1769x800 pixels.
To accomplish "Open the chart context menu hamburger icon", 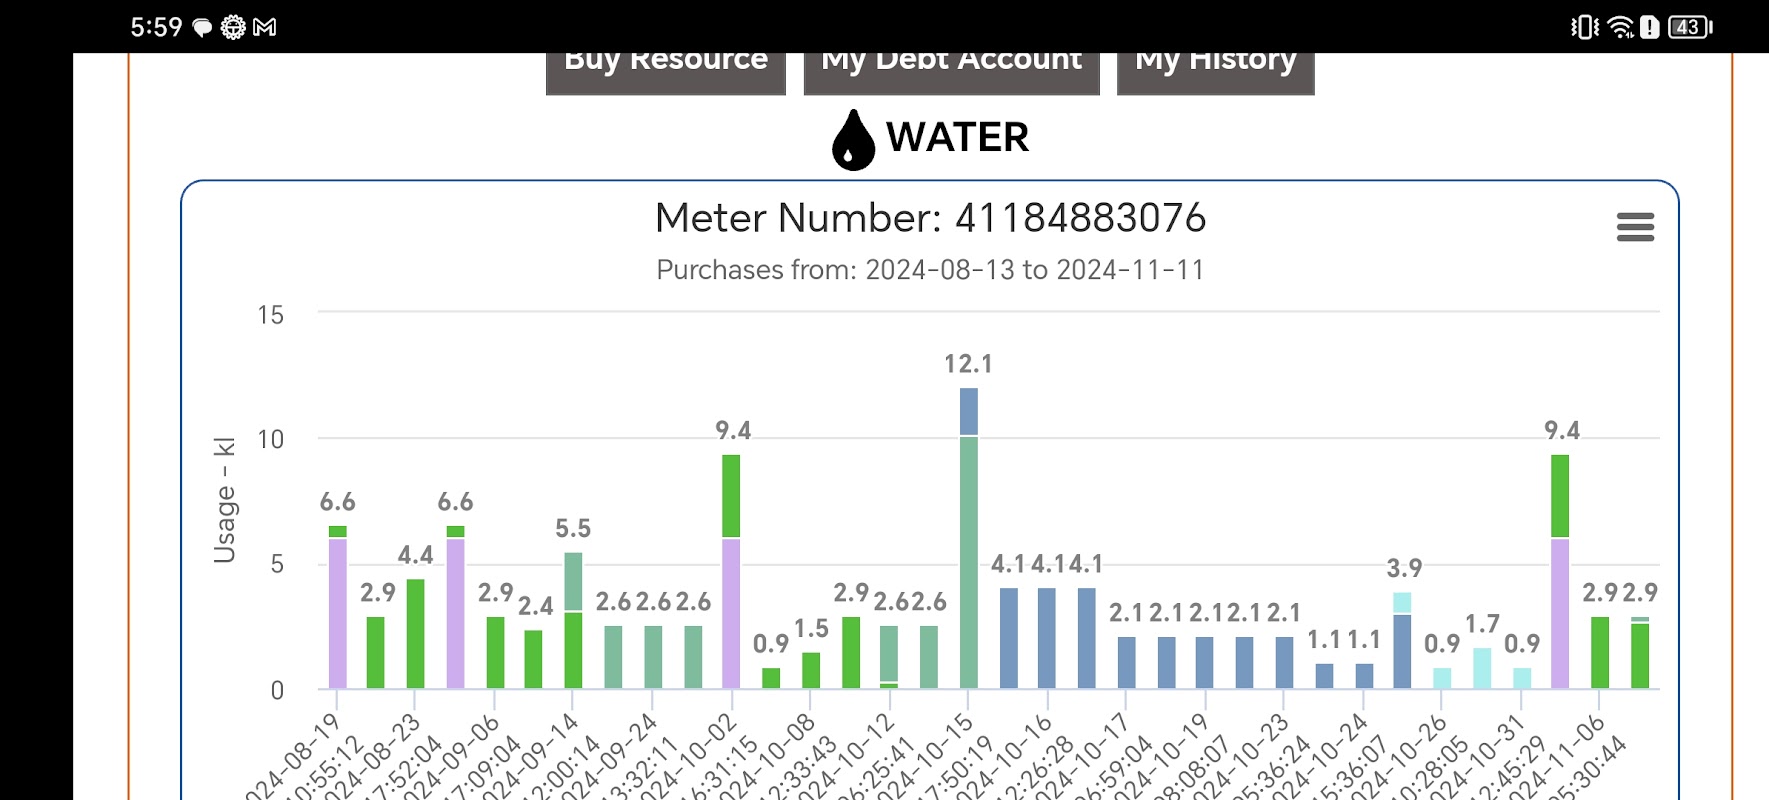I will 1635,227.
